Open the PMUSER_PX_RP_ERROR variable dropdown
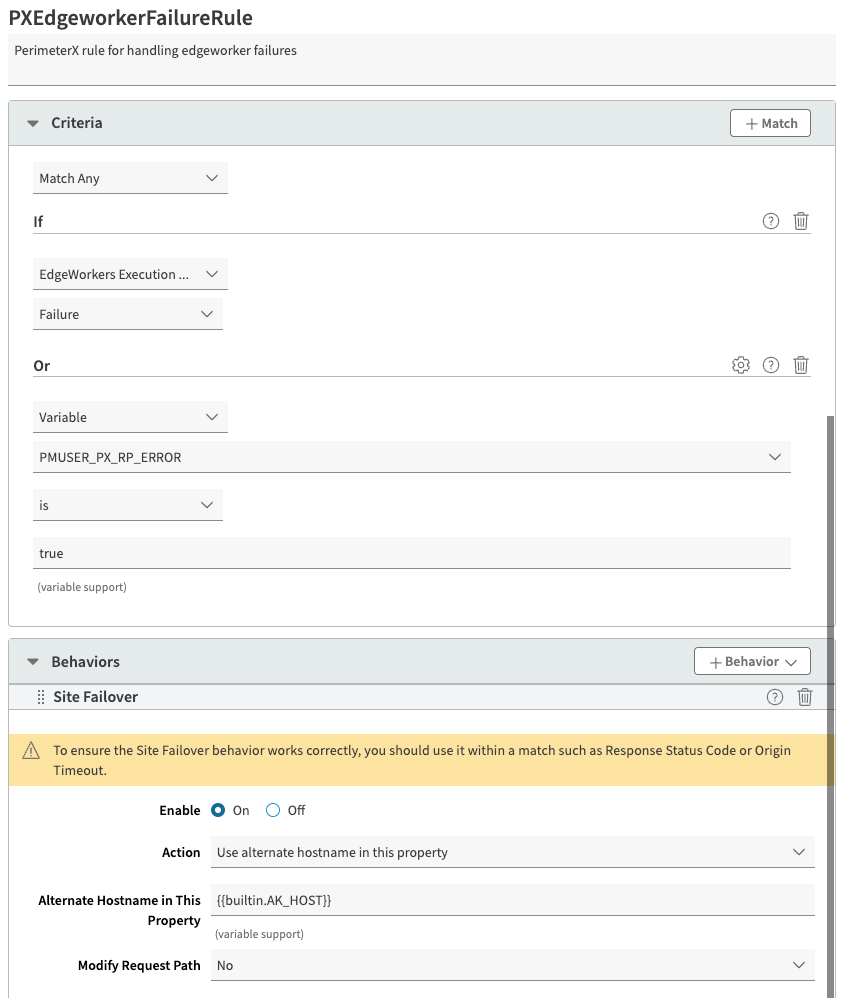 412,457
